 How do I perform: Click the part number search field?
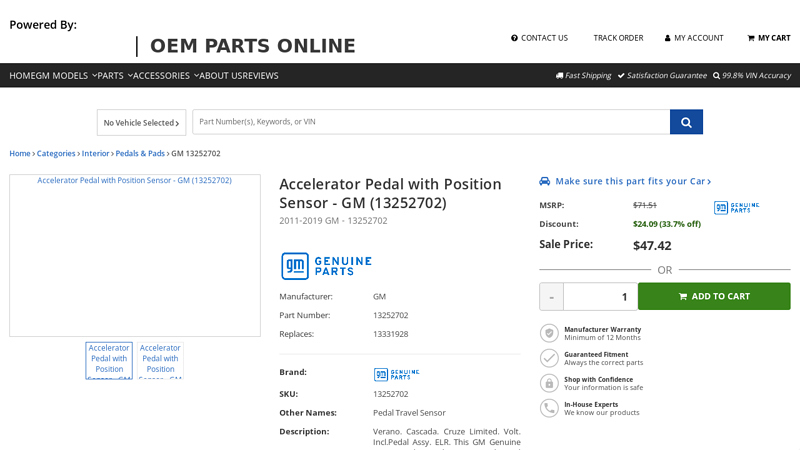pyautogui.click(x=431, y=122)
